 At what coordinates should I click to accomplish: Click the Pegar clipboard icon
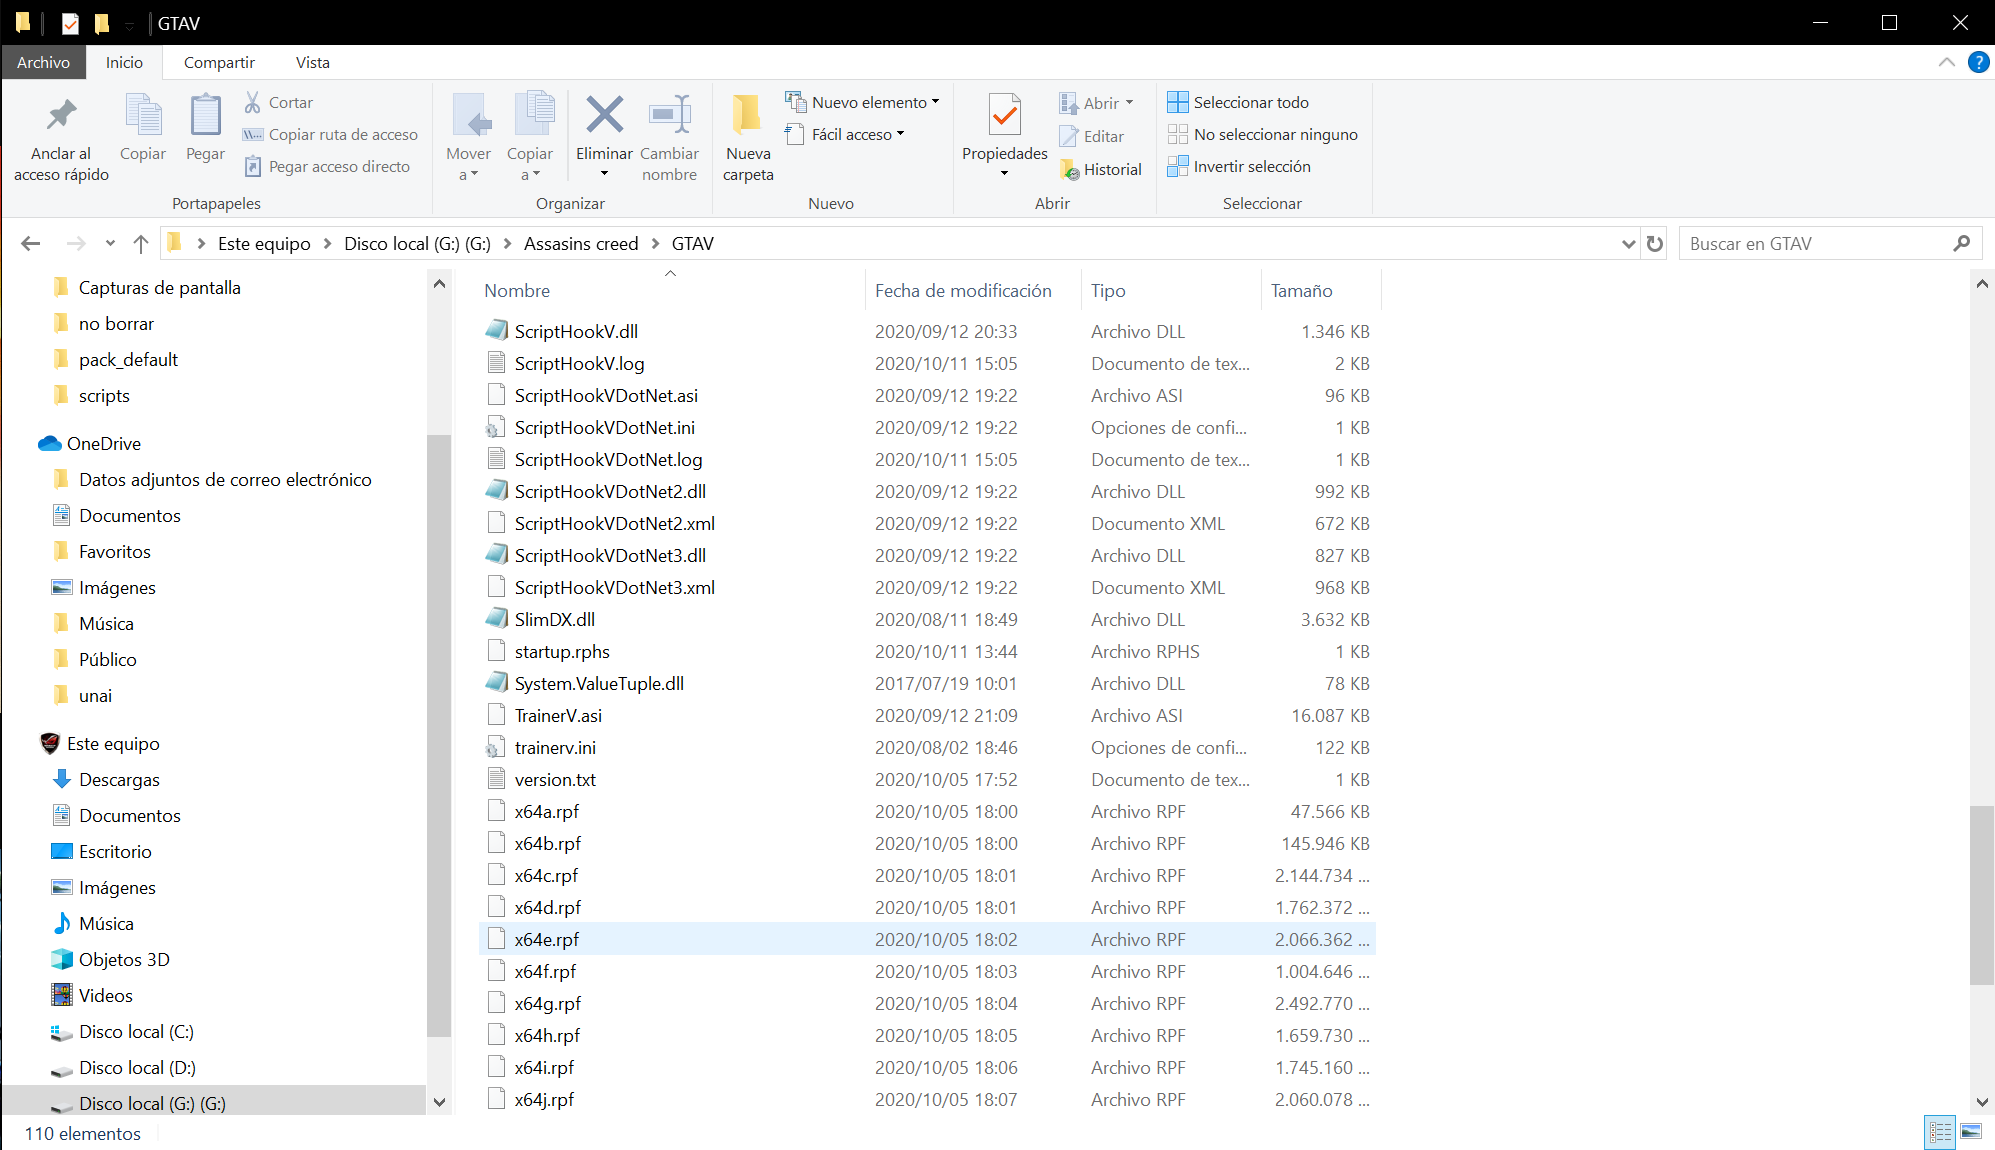point(205,116)
